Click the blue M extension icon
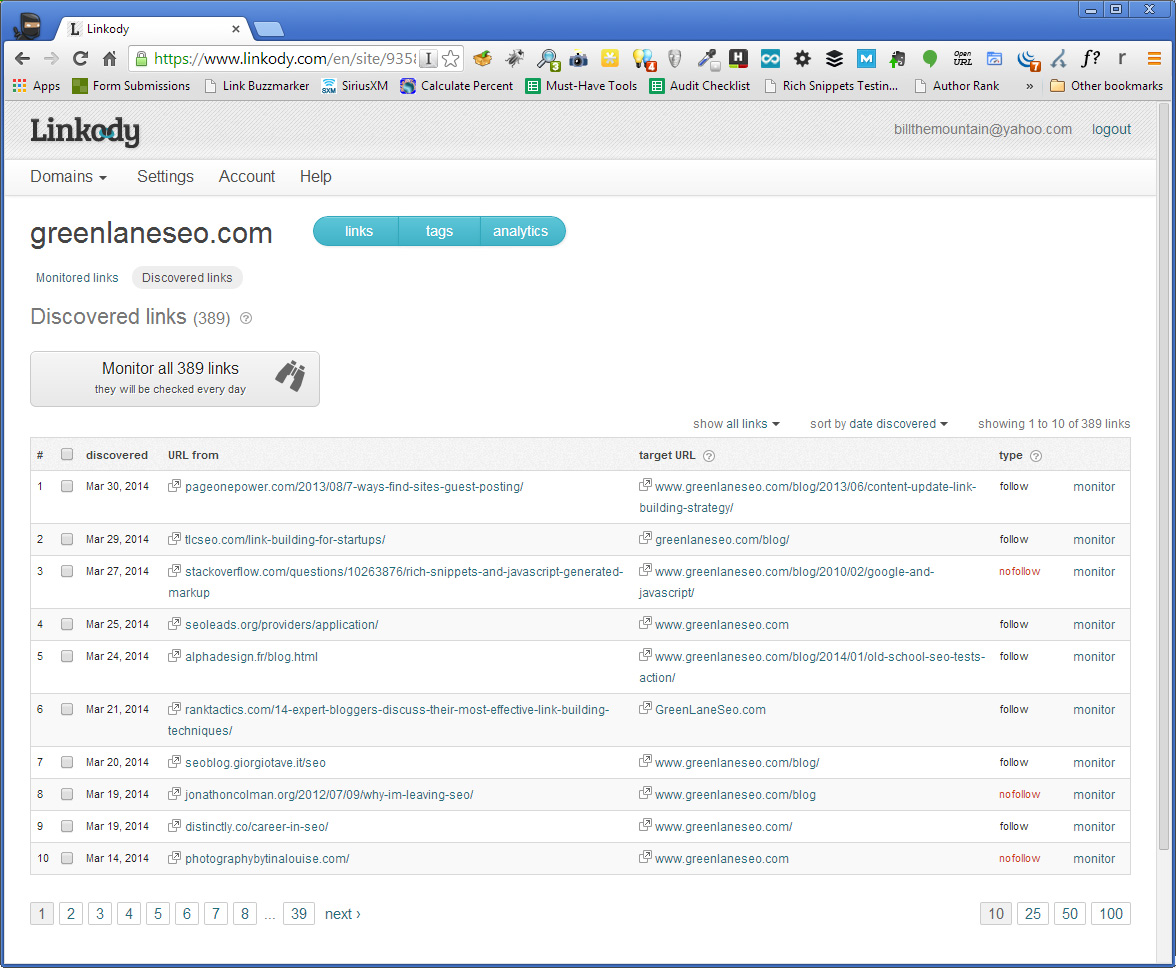 click(866, 58)
